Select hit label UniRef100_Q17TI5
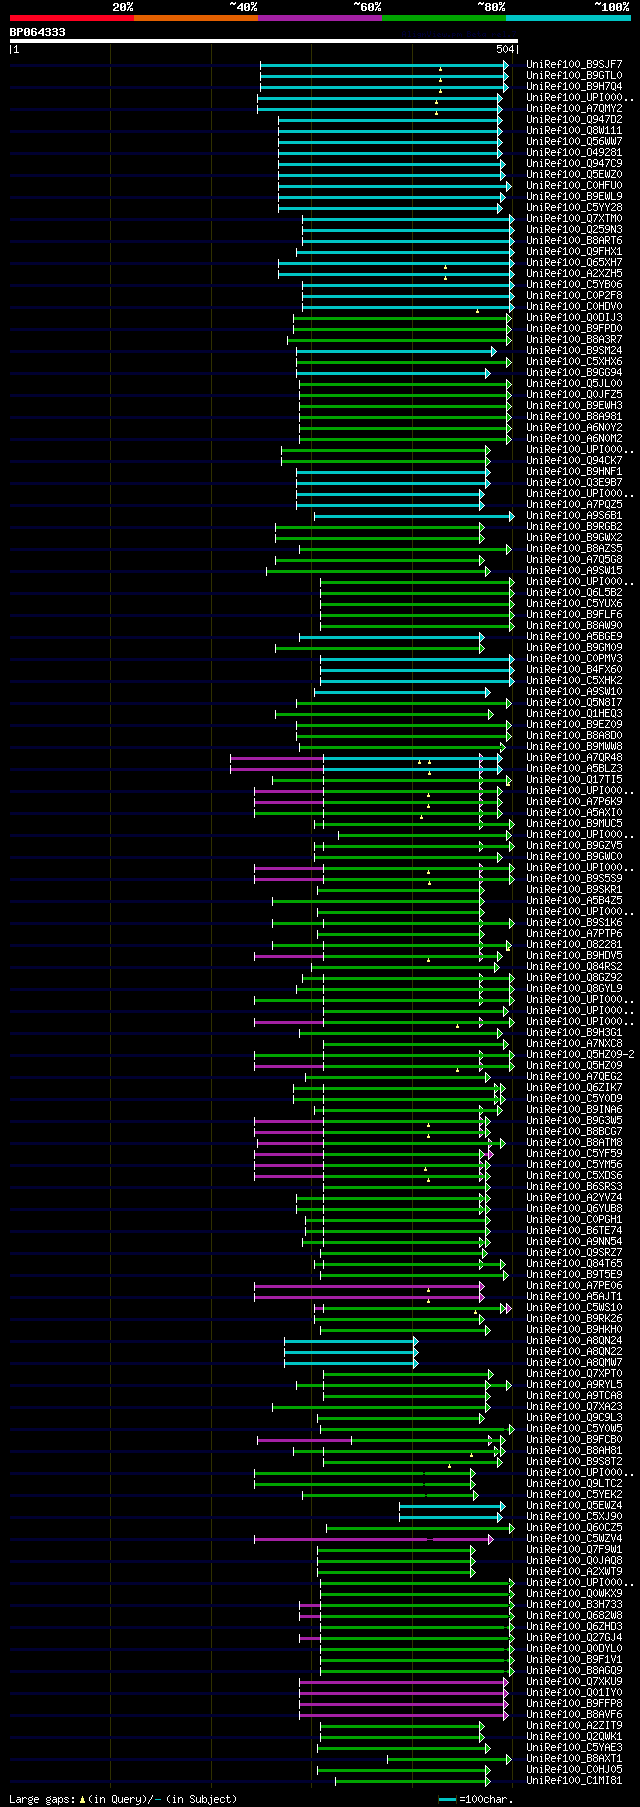 [574, 780]
